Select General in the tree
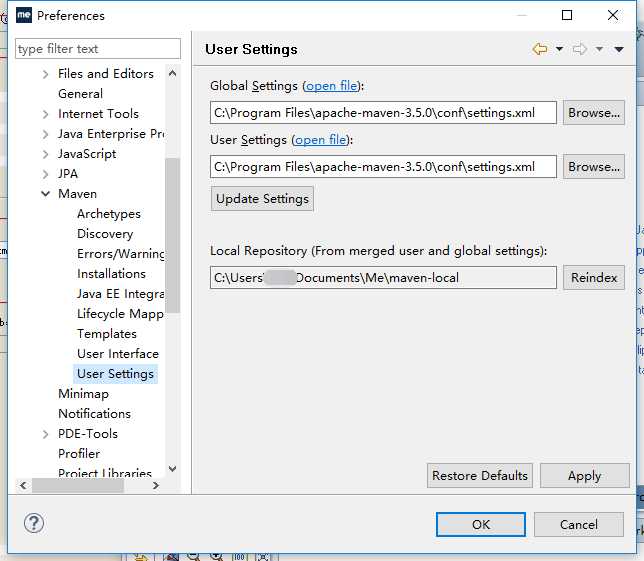Image resolution: width=644 pixels, height=561 pixels. click(x=80, y=94)
